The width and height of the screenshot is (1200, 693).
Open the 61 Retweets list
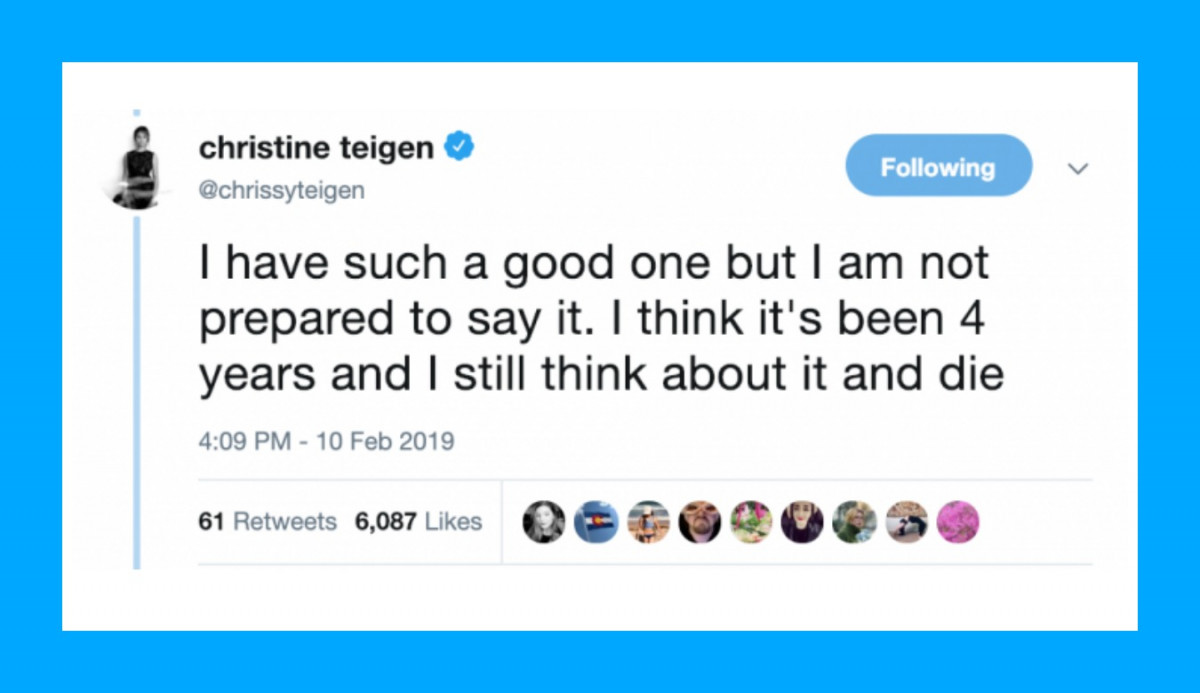coord(267,521)
